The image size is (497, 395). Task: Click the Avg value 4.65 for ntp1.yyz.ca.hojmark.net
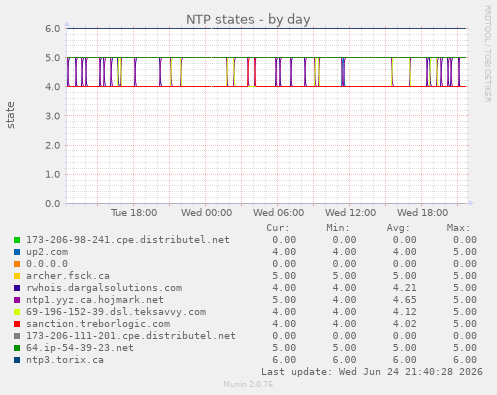tap(404, 300)
